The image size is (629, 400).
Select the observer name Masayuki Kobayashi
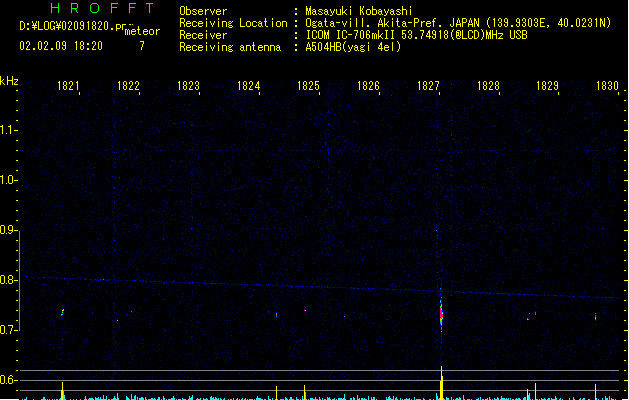click(359, 11)
